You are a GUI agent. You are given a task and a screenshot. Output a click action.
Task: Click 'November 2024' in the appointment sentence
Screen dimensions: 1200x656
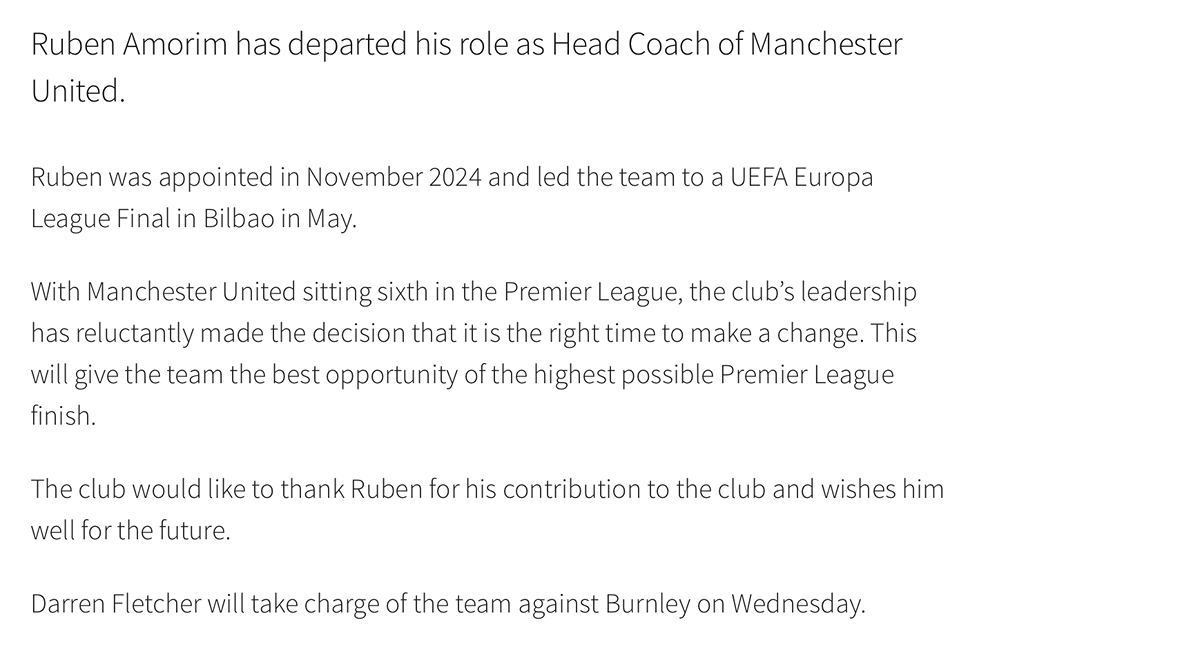(394, 178)
